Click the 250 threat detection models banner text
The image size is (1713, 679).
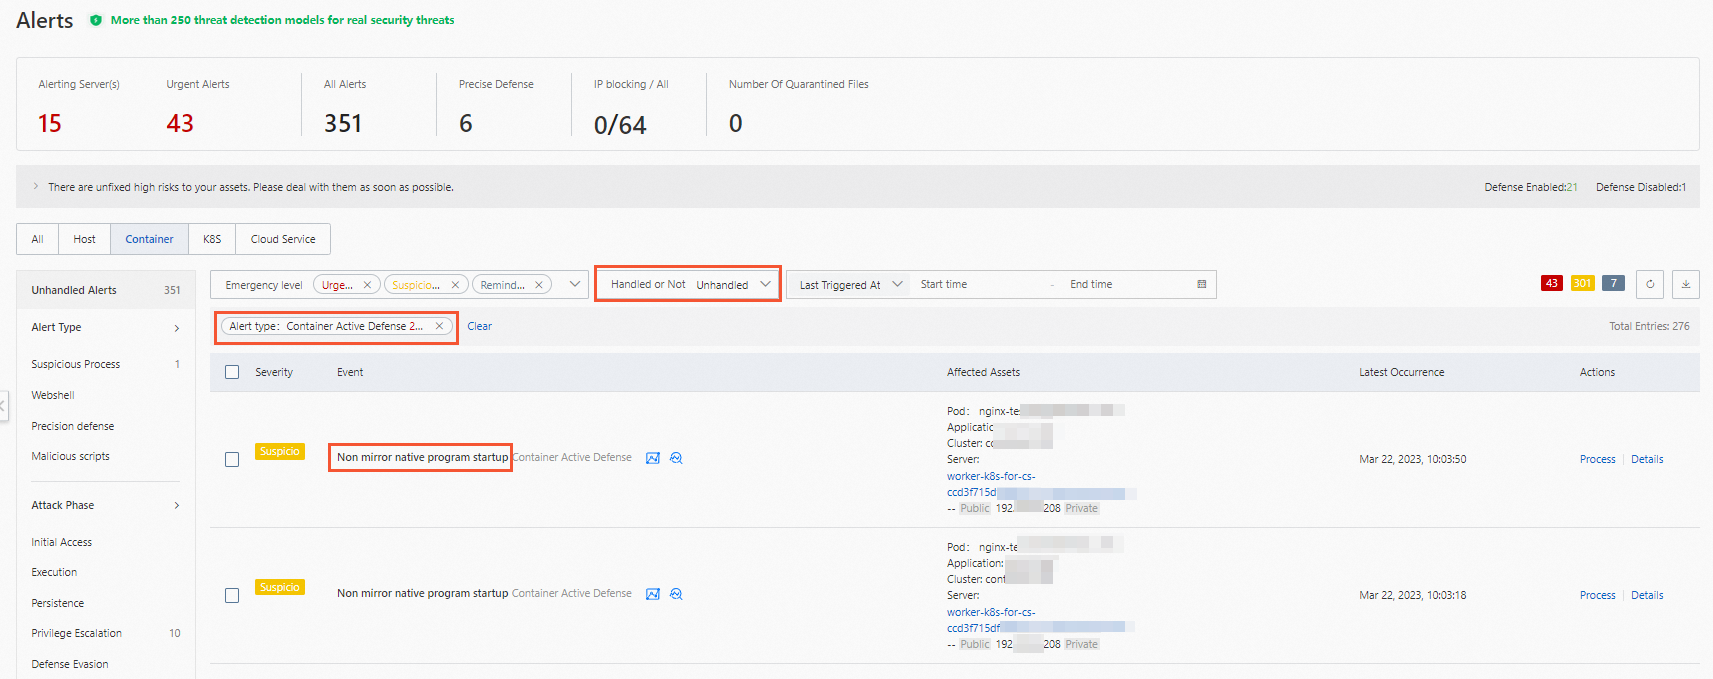tap(282, 20)
